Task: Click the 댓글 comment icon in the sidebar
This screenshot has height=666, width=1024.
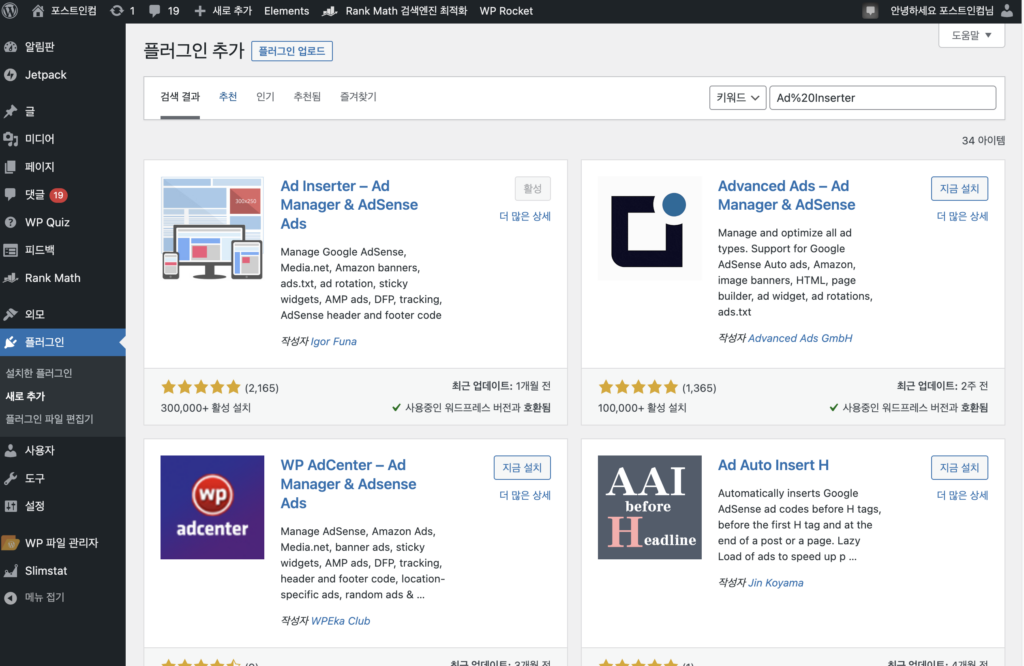Action: click(x=10, y=195)
